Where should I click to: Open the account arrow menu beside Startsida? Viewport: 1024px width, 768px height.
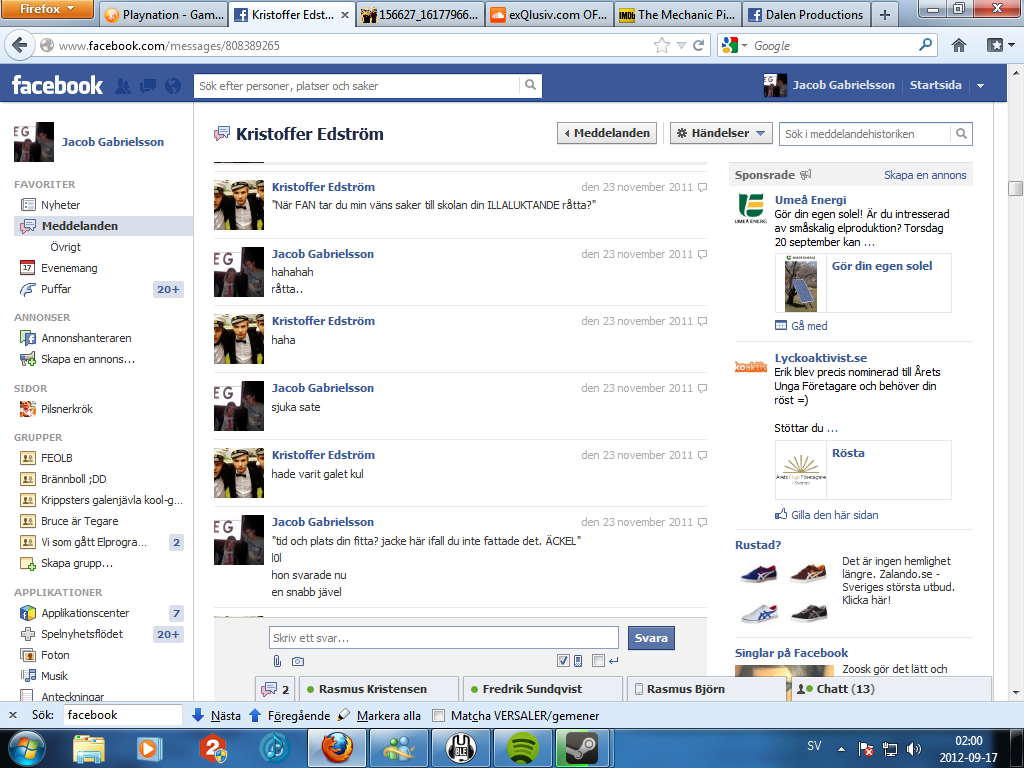[x=980, y=86]
